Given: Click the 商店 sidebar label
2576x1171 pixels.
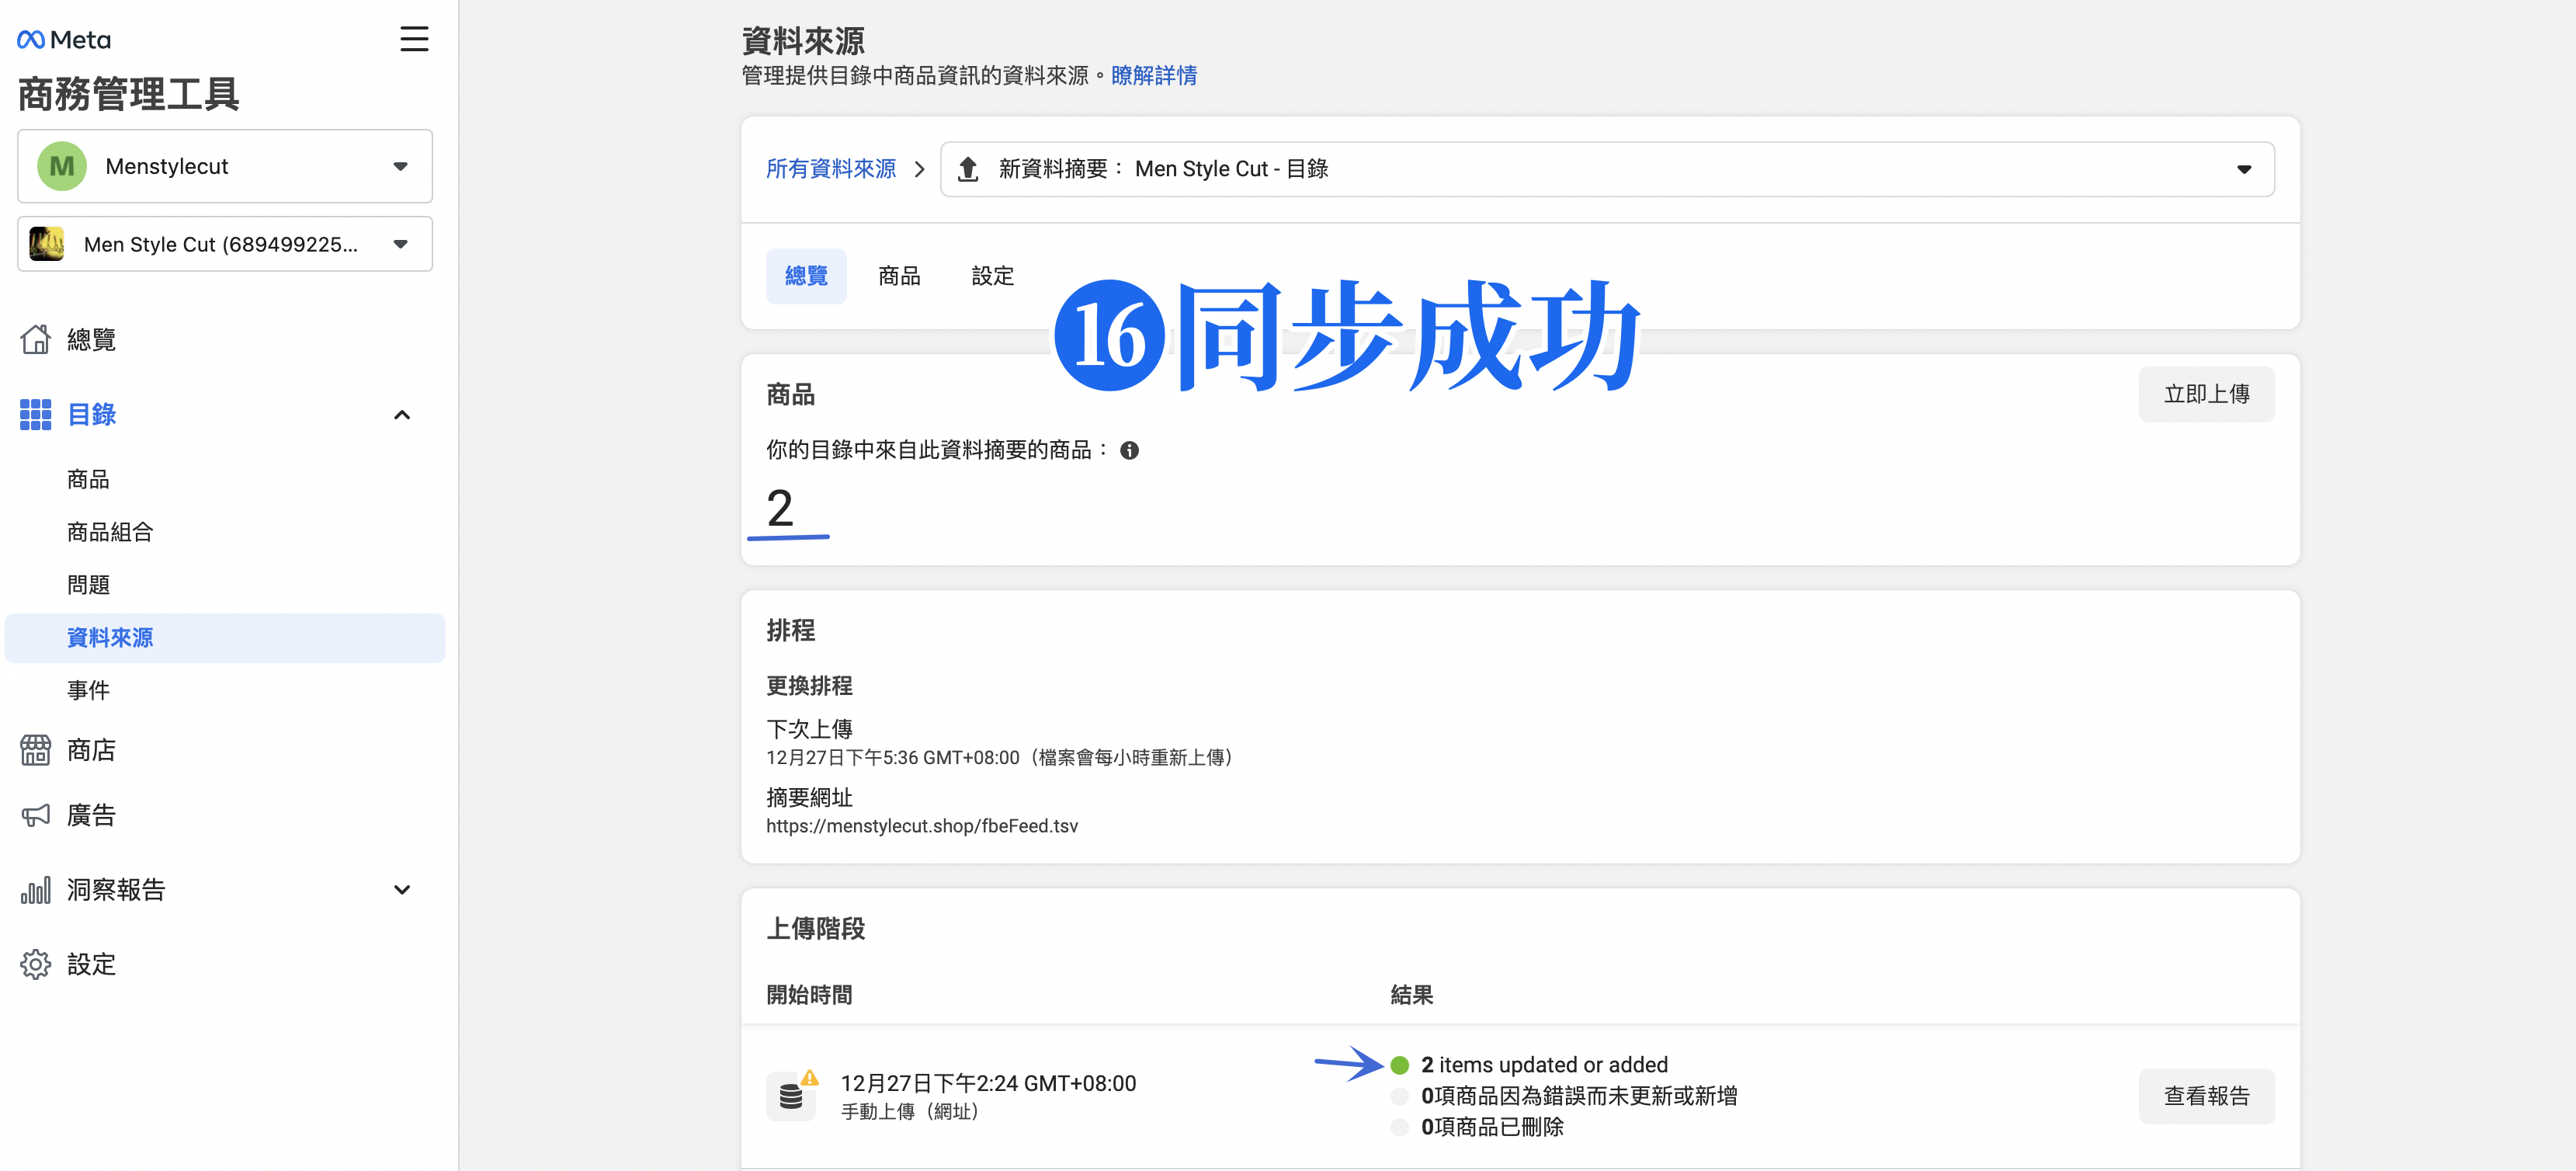Looking at the screenshot, I should (x=91, y=750).
